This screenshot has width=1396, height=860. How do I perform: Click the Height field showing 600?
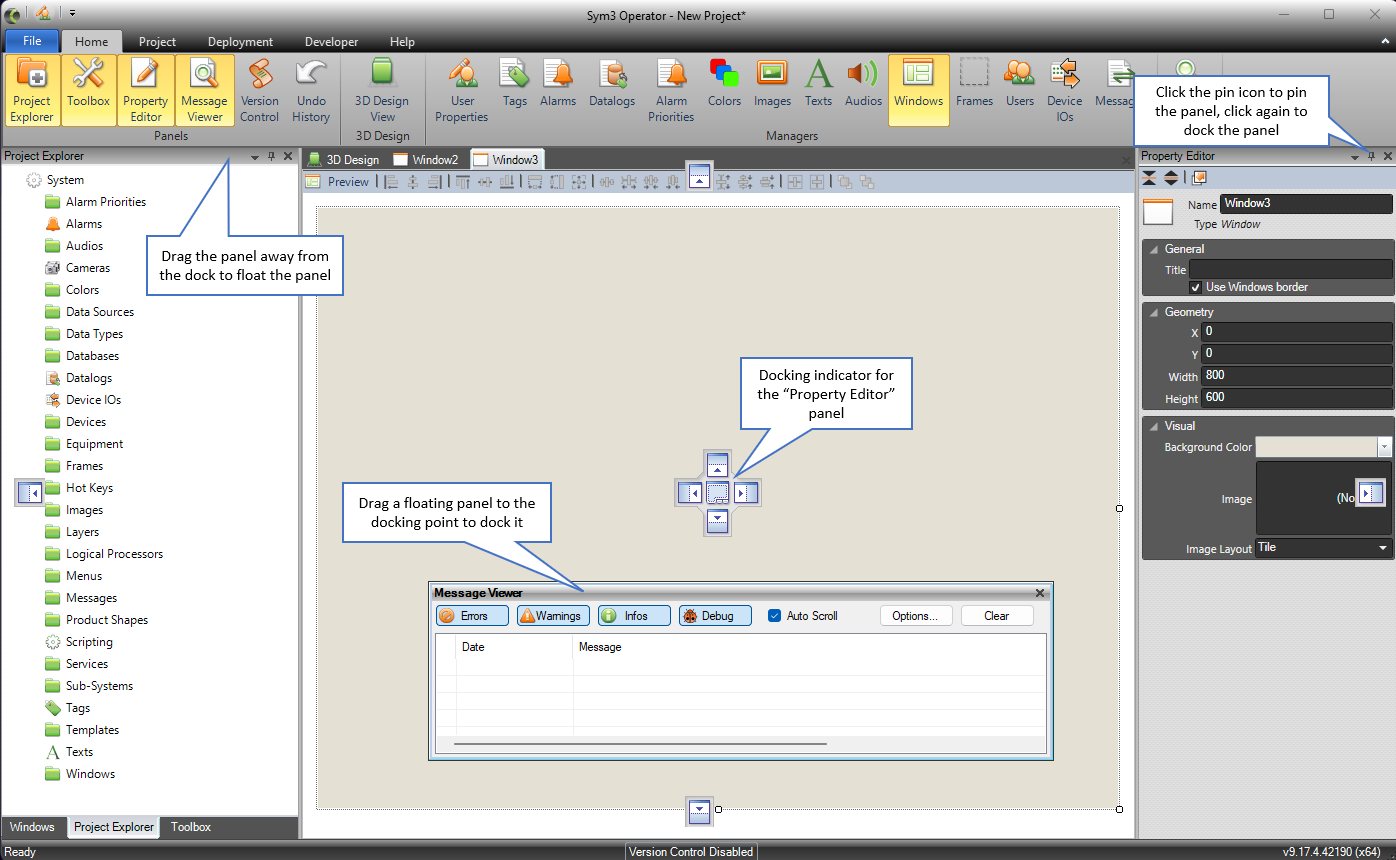click(1297, 397)
